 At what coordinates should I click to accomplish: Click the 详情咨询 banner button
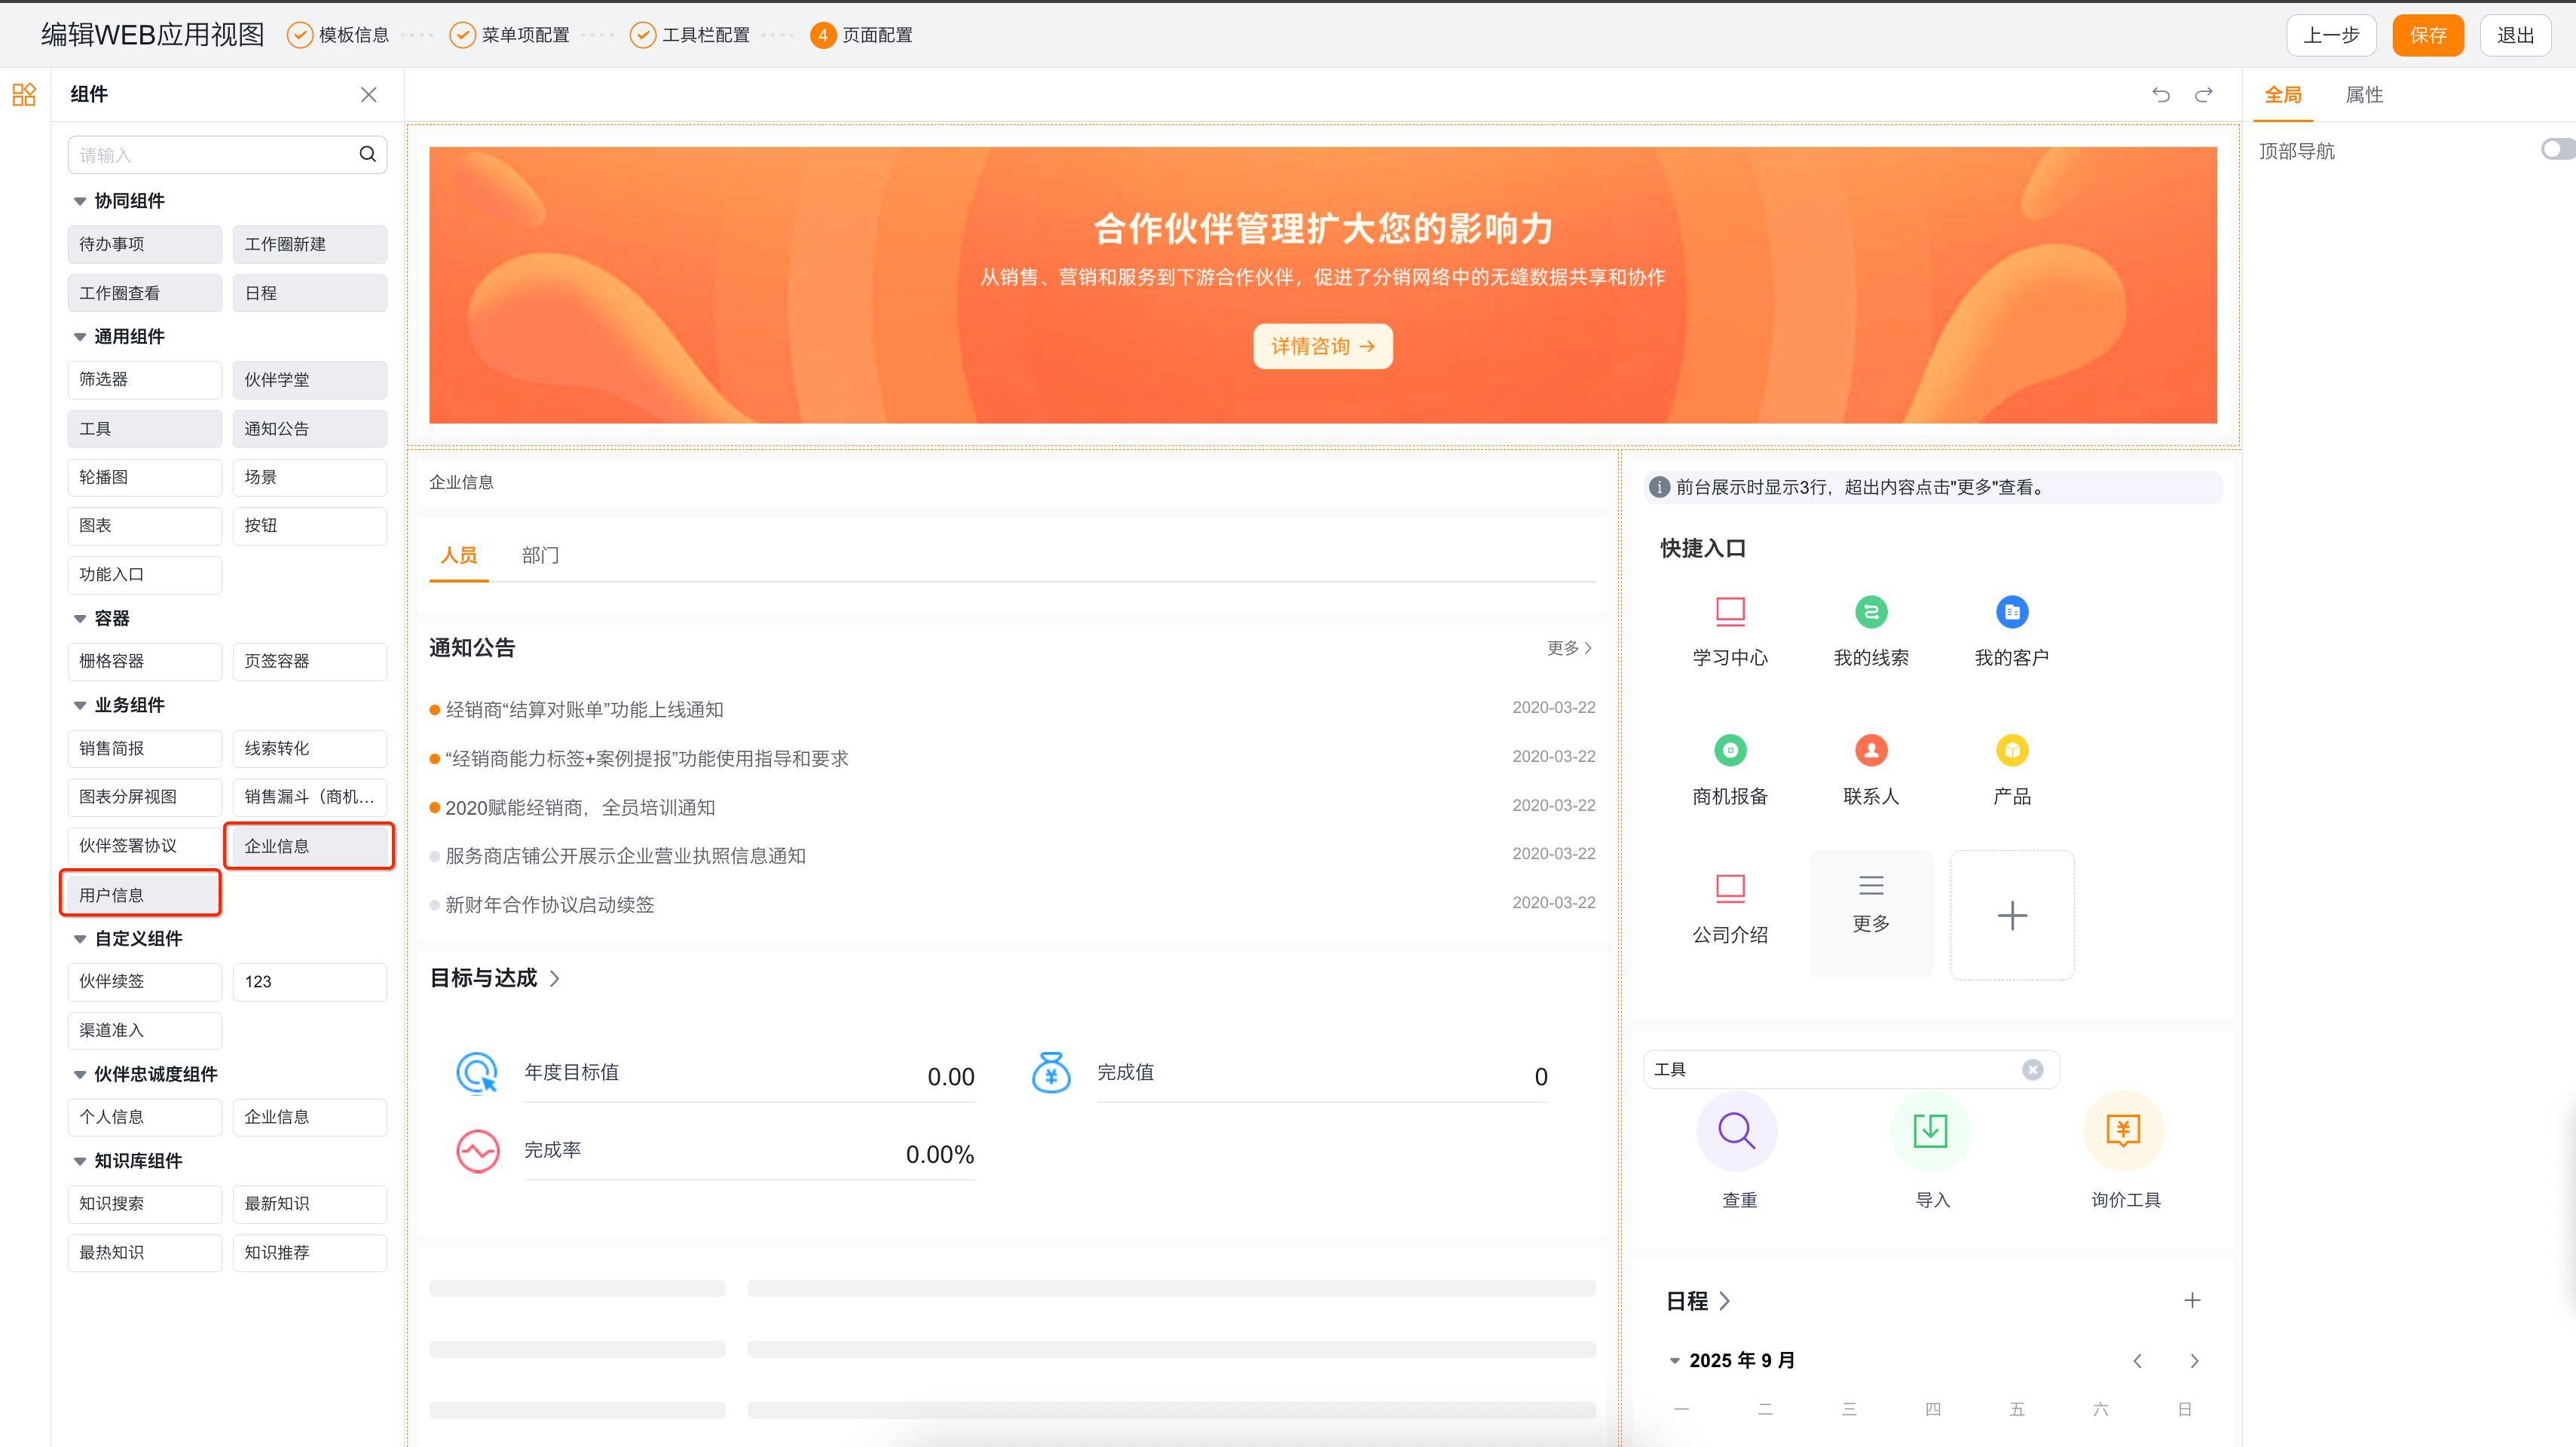tap(1322, 346)
